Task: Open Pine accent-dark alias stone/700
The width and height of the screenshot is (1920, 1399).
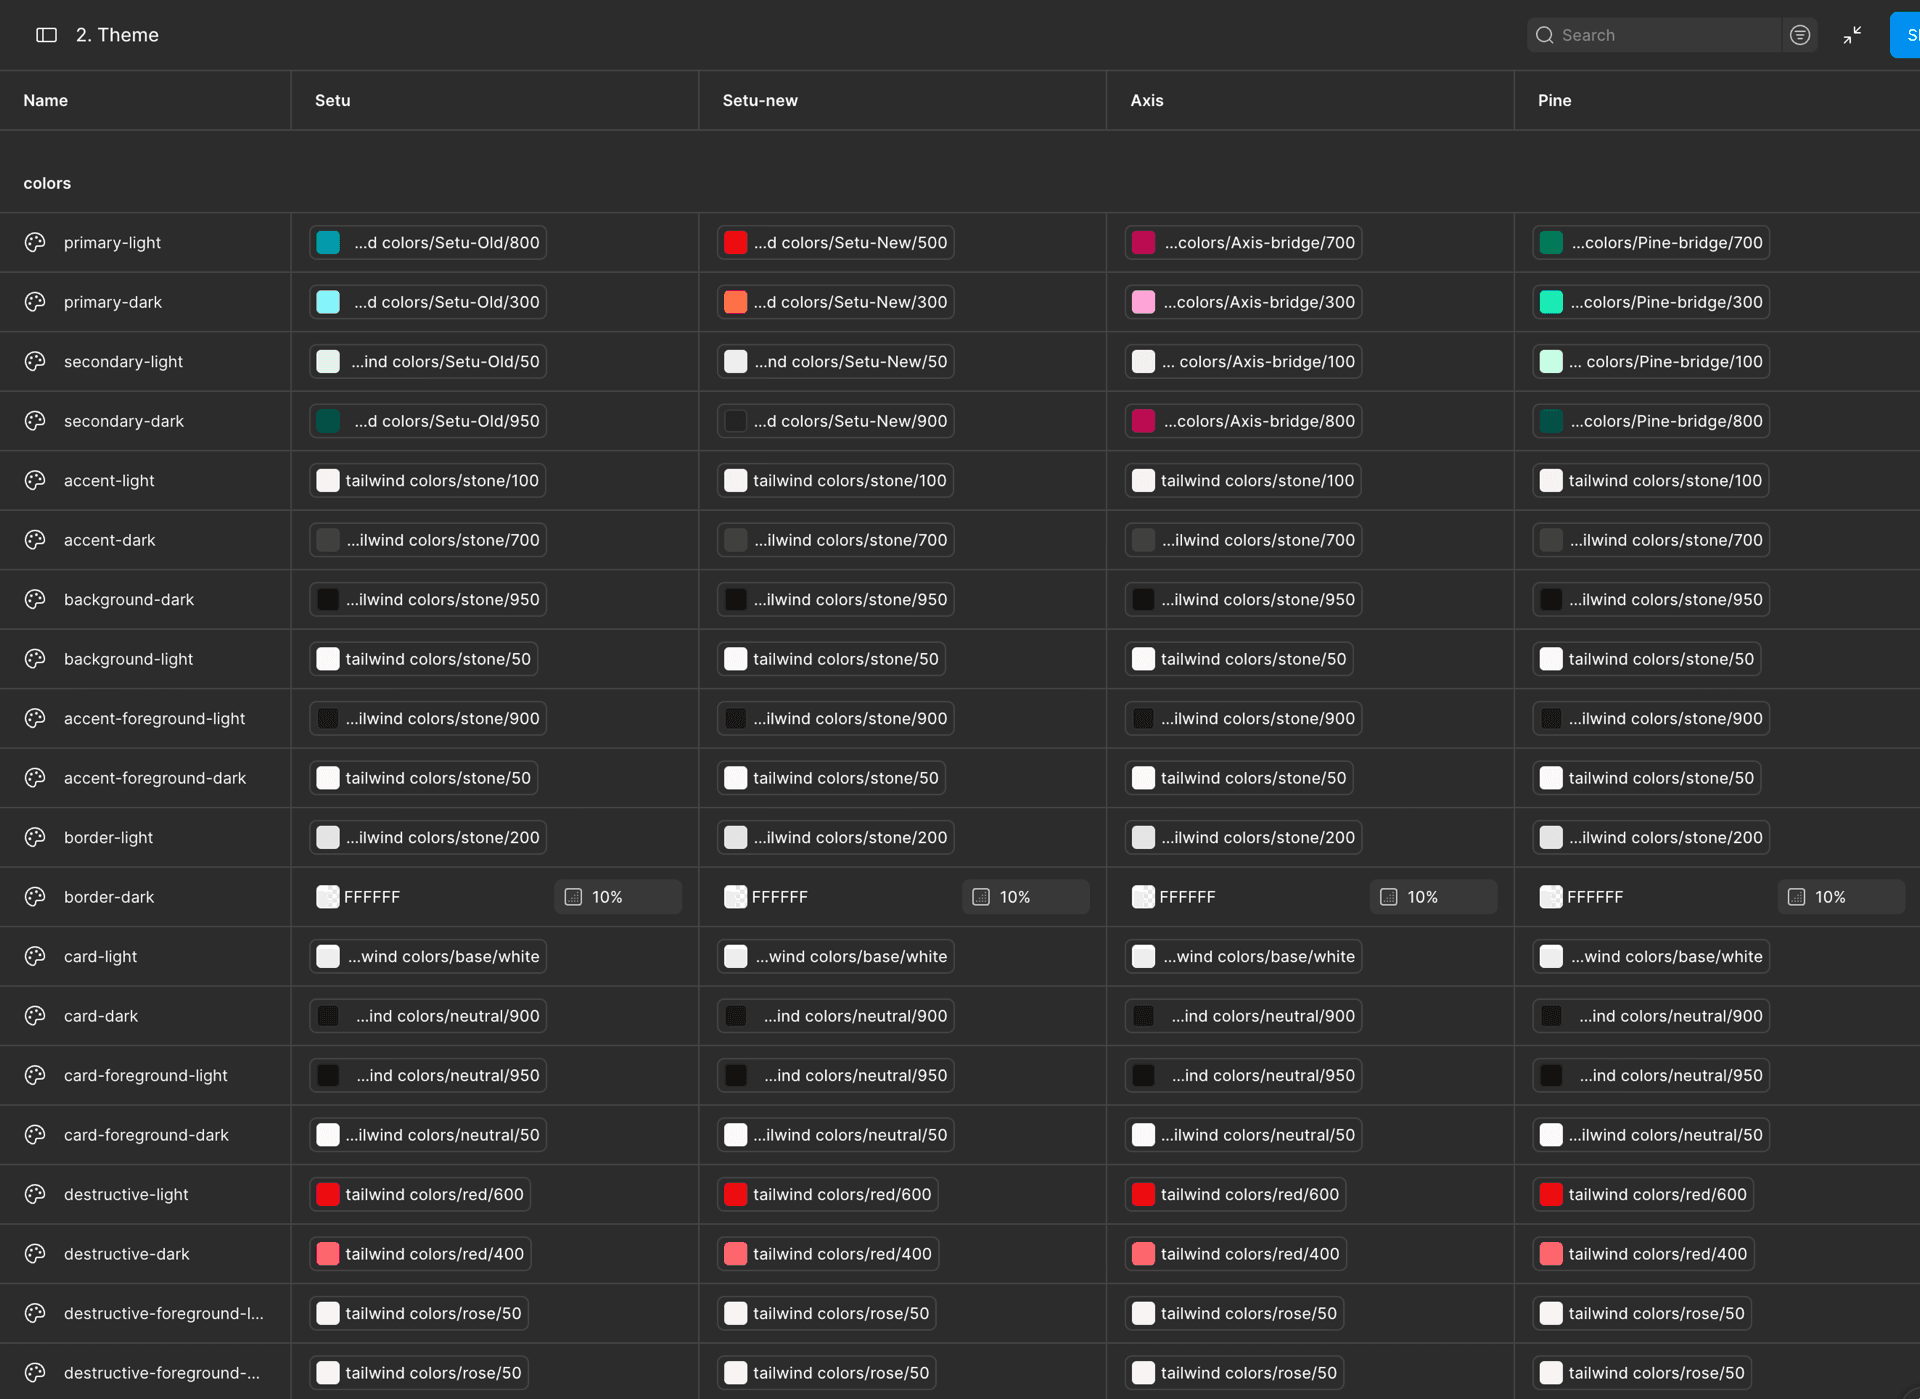Action: click(1651, 540)
